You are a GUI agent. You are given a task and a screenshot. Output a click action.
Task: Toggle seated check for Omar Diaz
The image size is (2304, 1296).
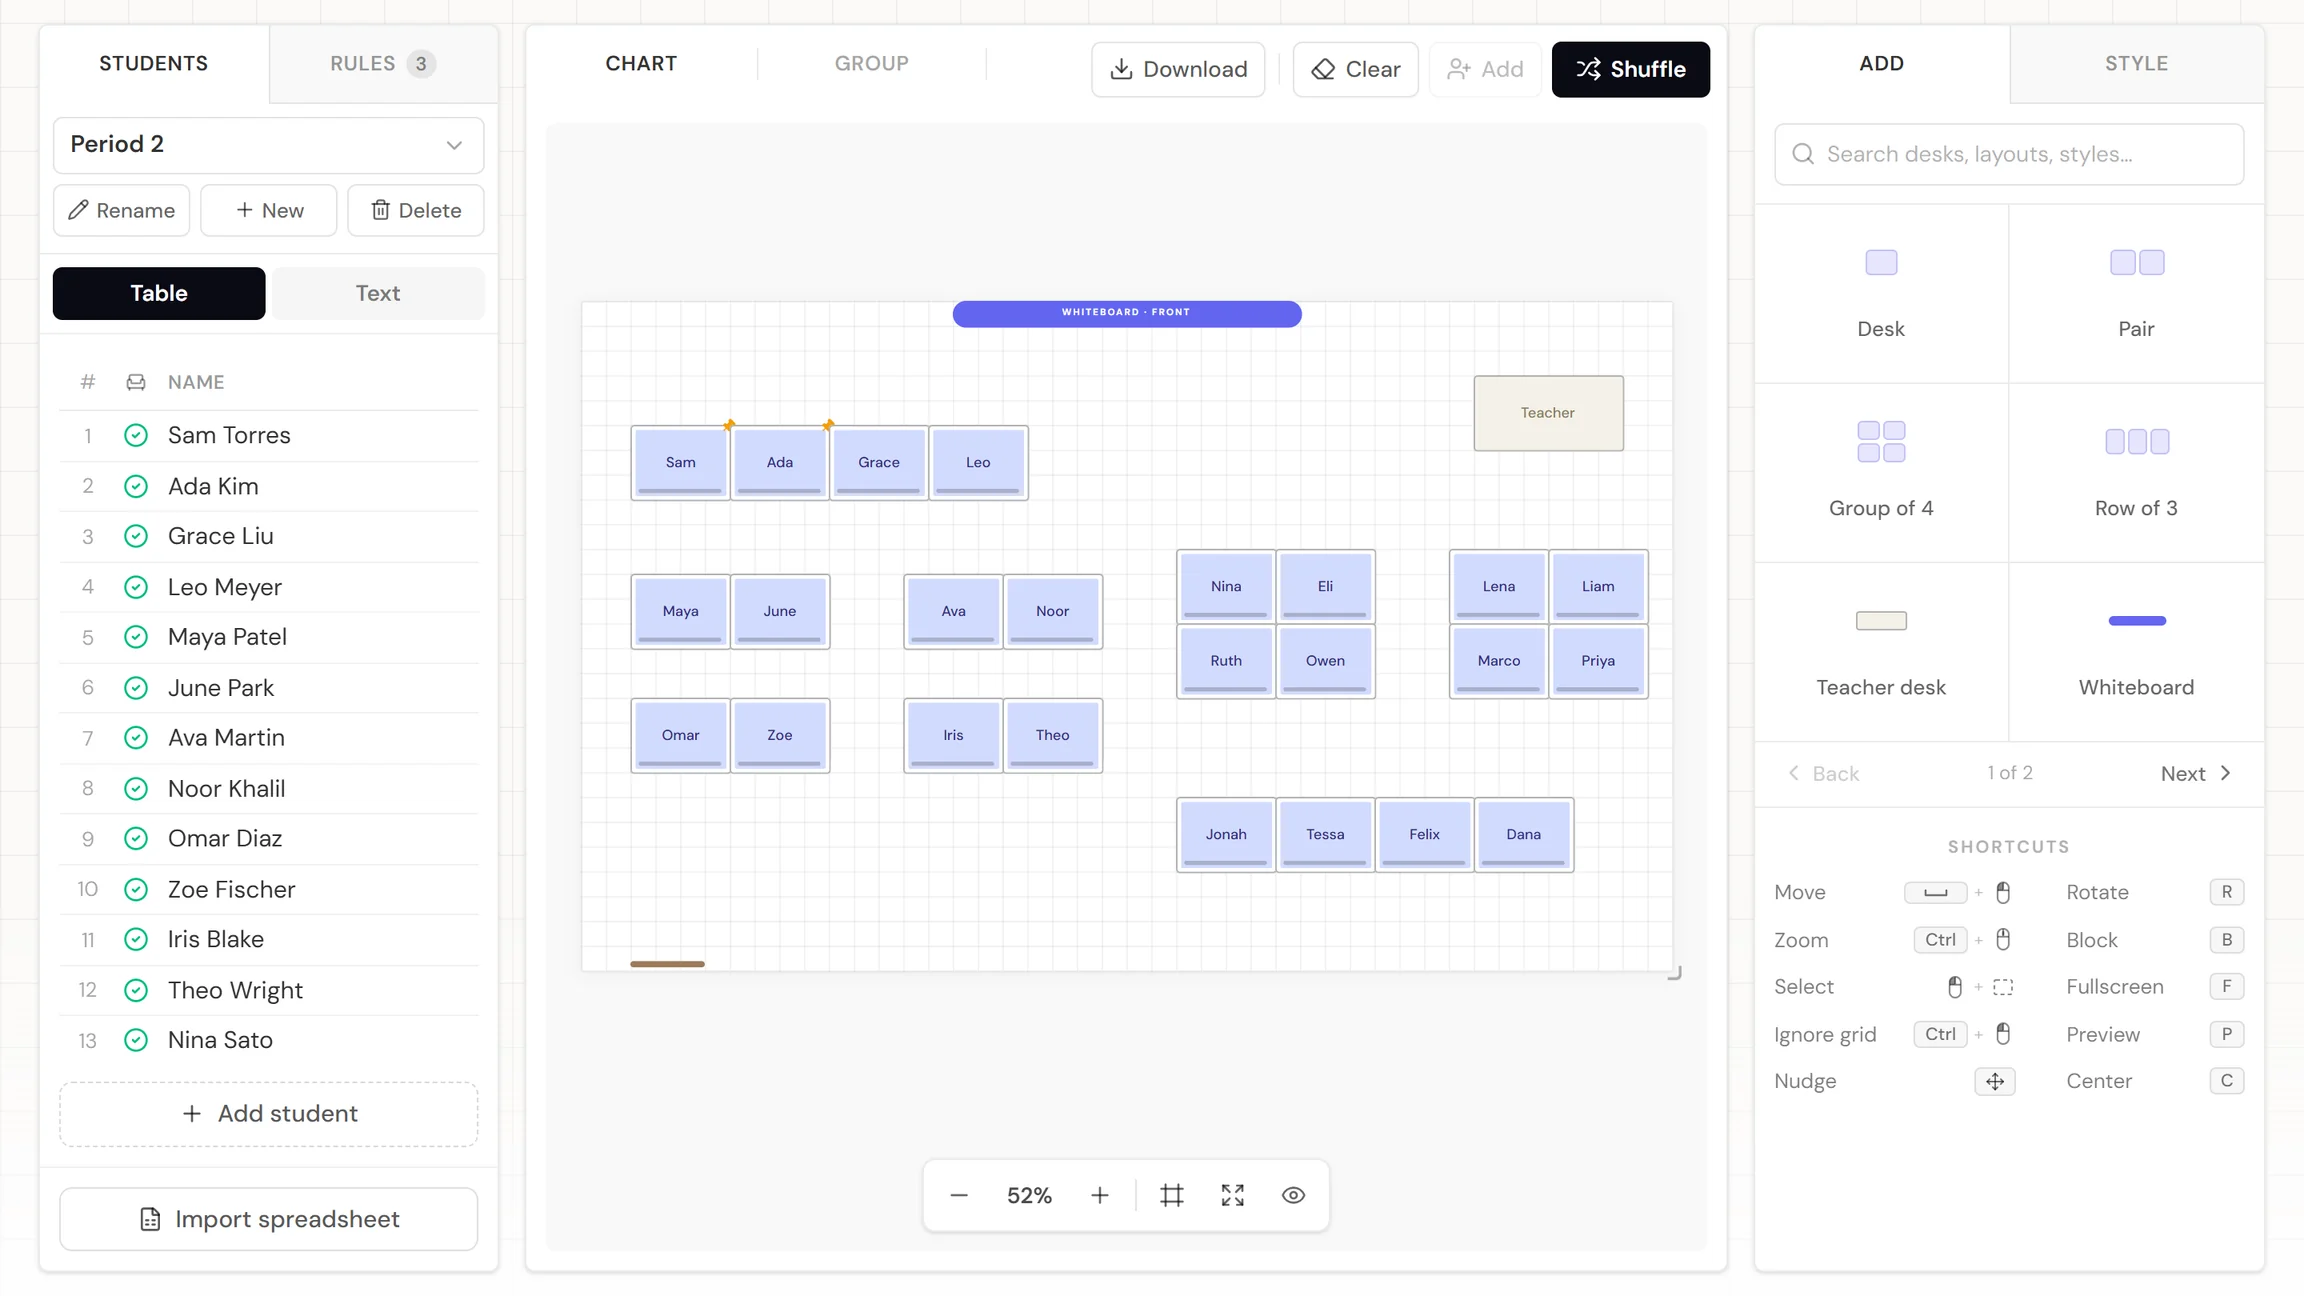[136, 838]
